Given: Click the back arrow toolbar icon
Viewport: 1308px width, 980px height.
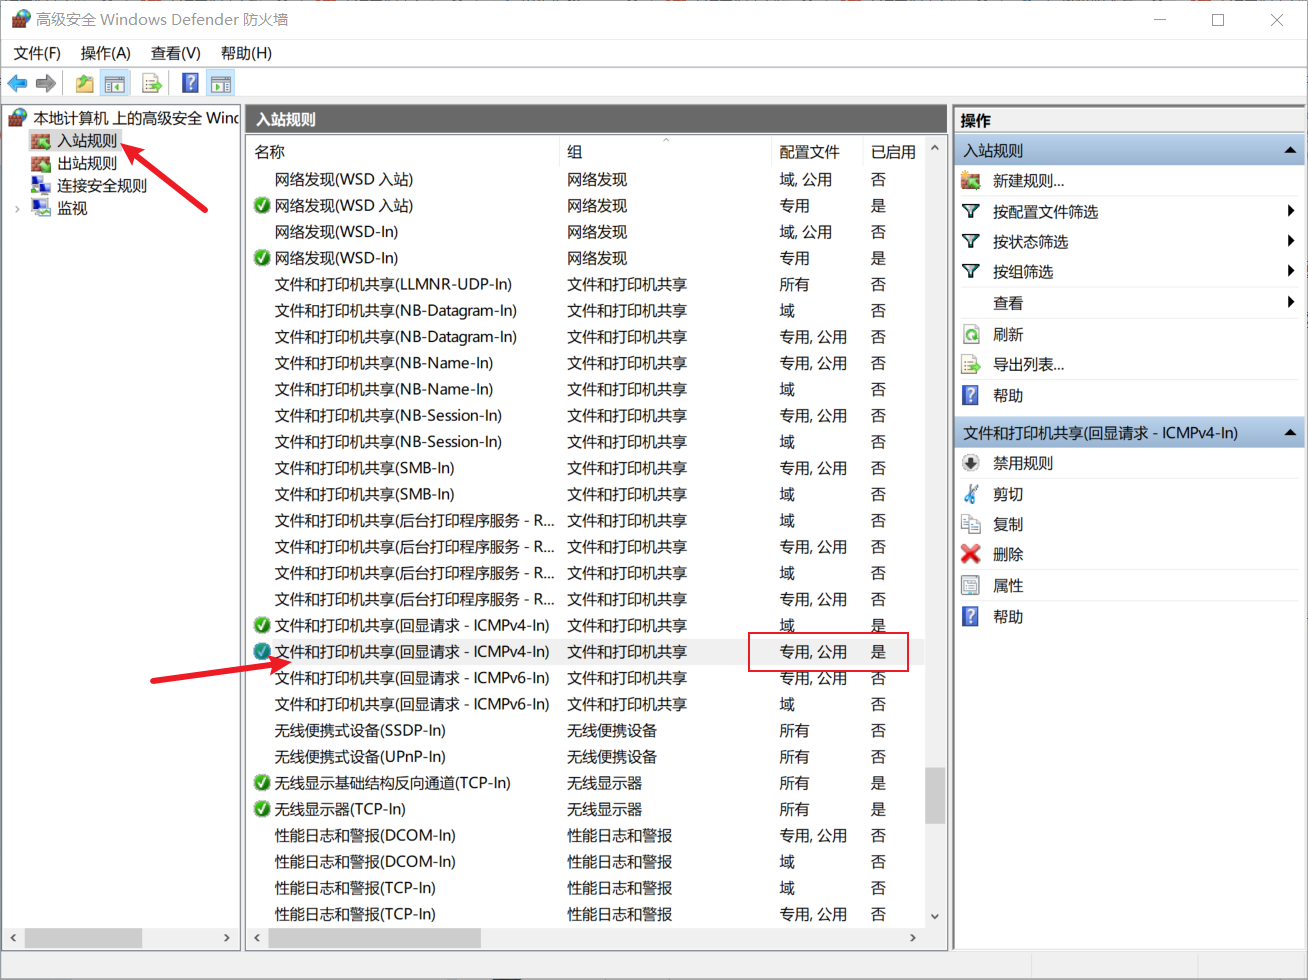Looking at the screenshot, I should tap(17, 84).
